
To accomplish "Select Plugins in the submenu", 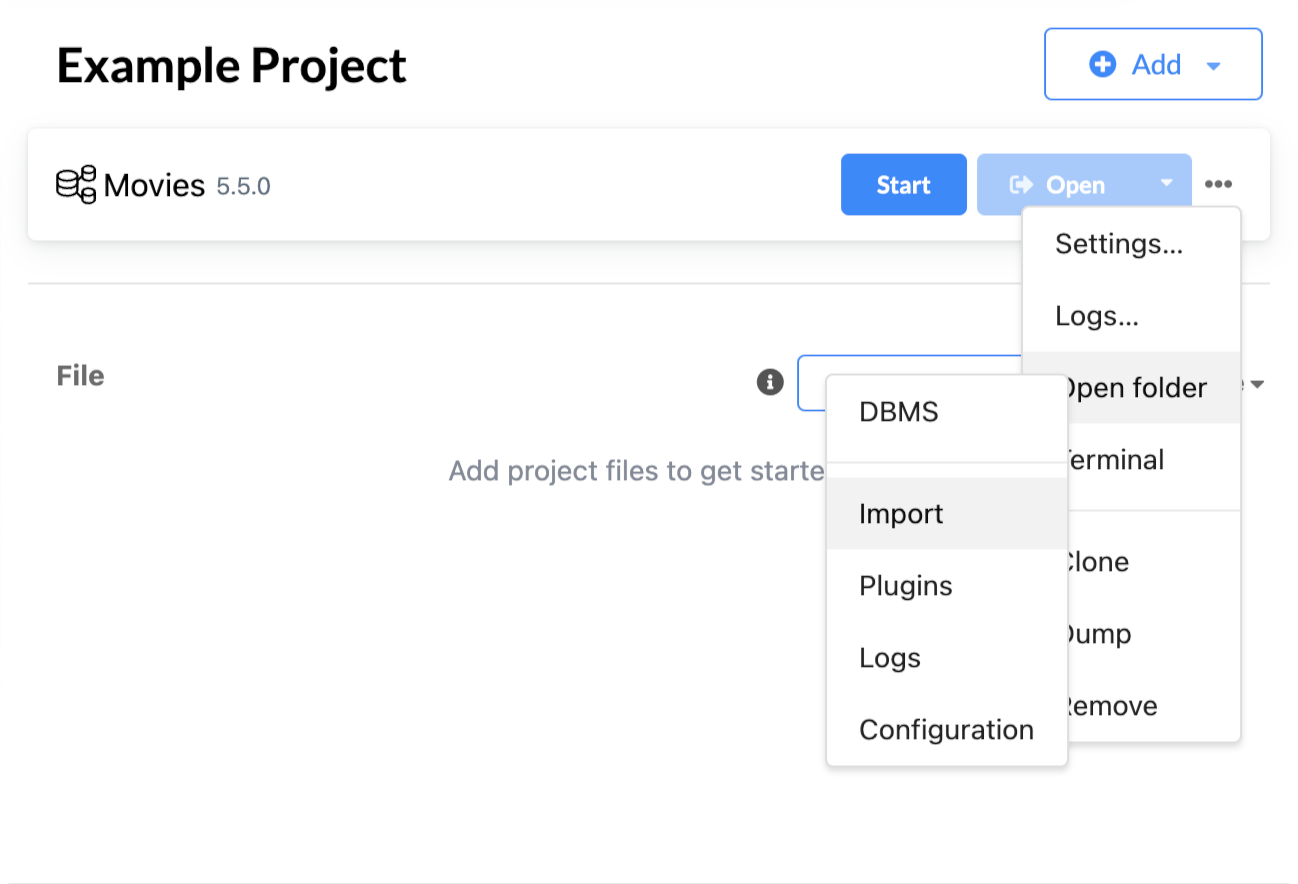I will click(x=905, y=586).
